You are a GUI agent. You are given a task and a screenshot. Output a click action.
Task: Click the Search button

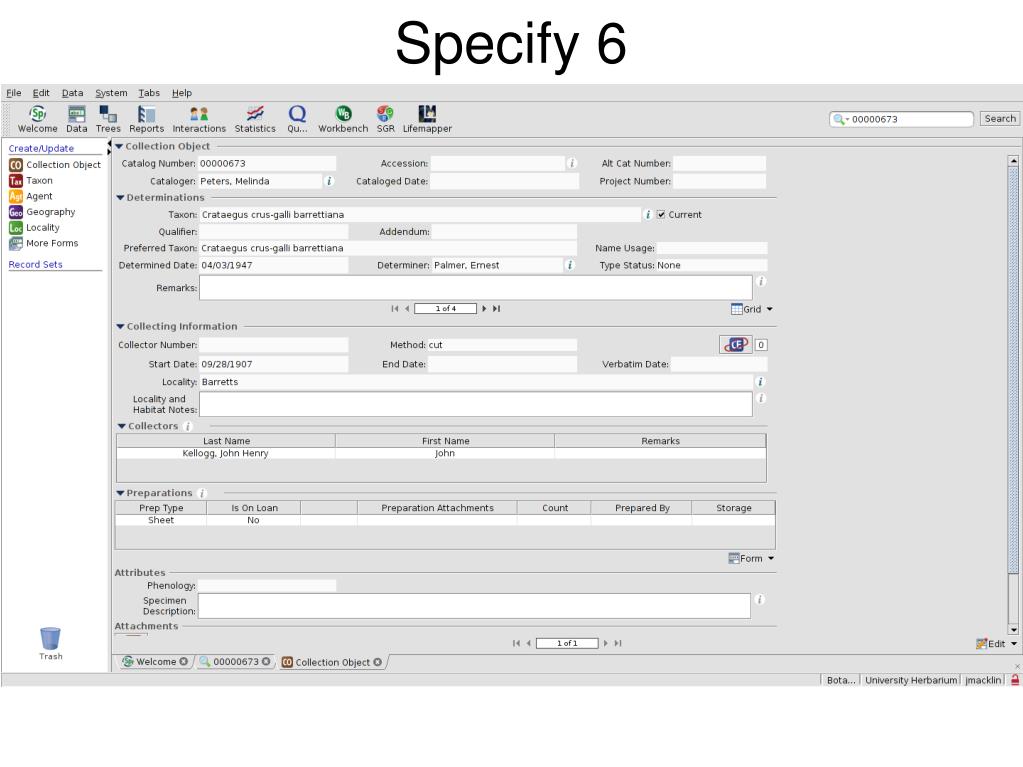[1000, 119]
